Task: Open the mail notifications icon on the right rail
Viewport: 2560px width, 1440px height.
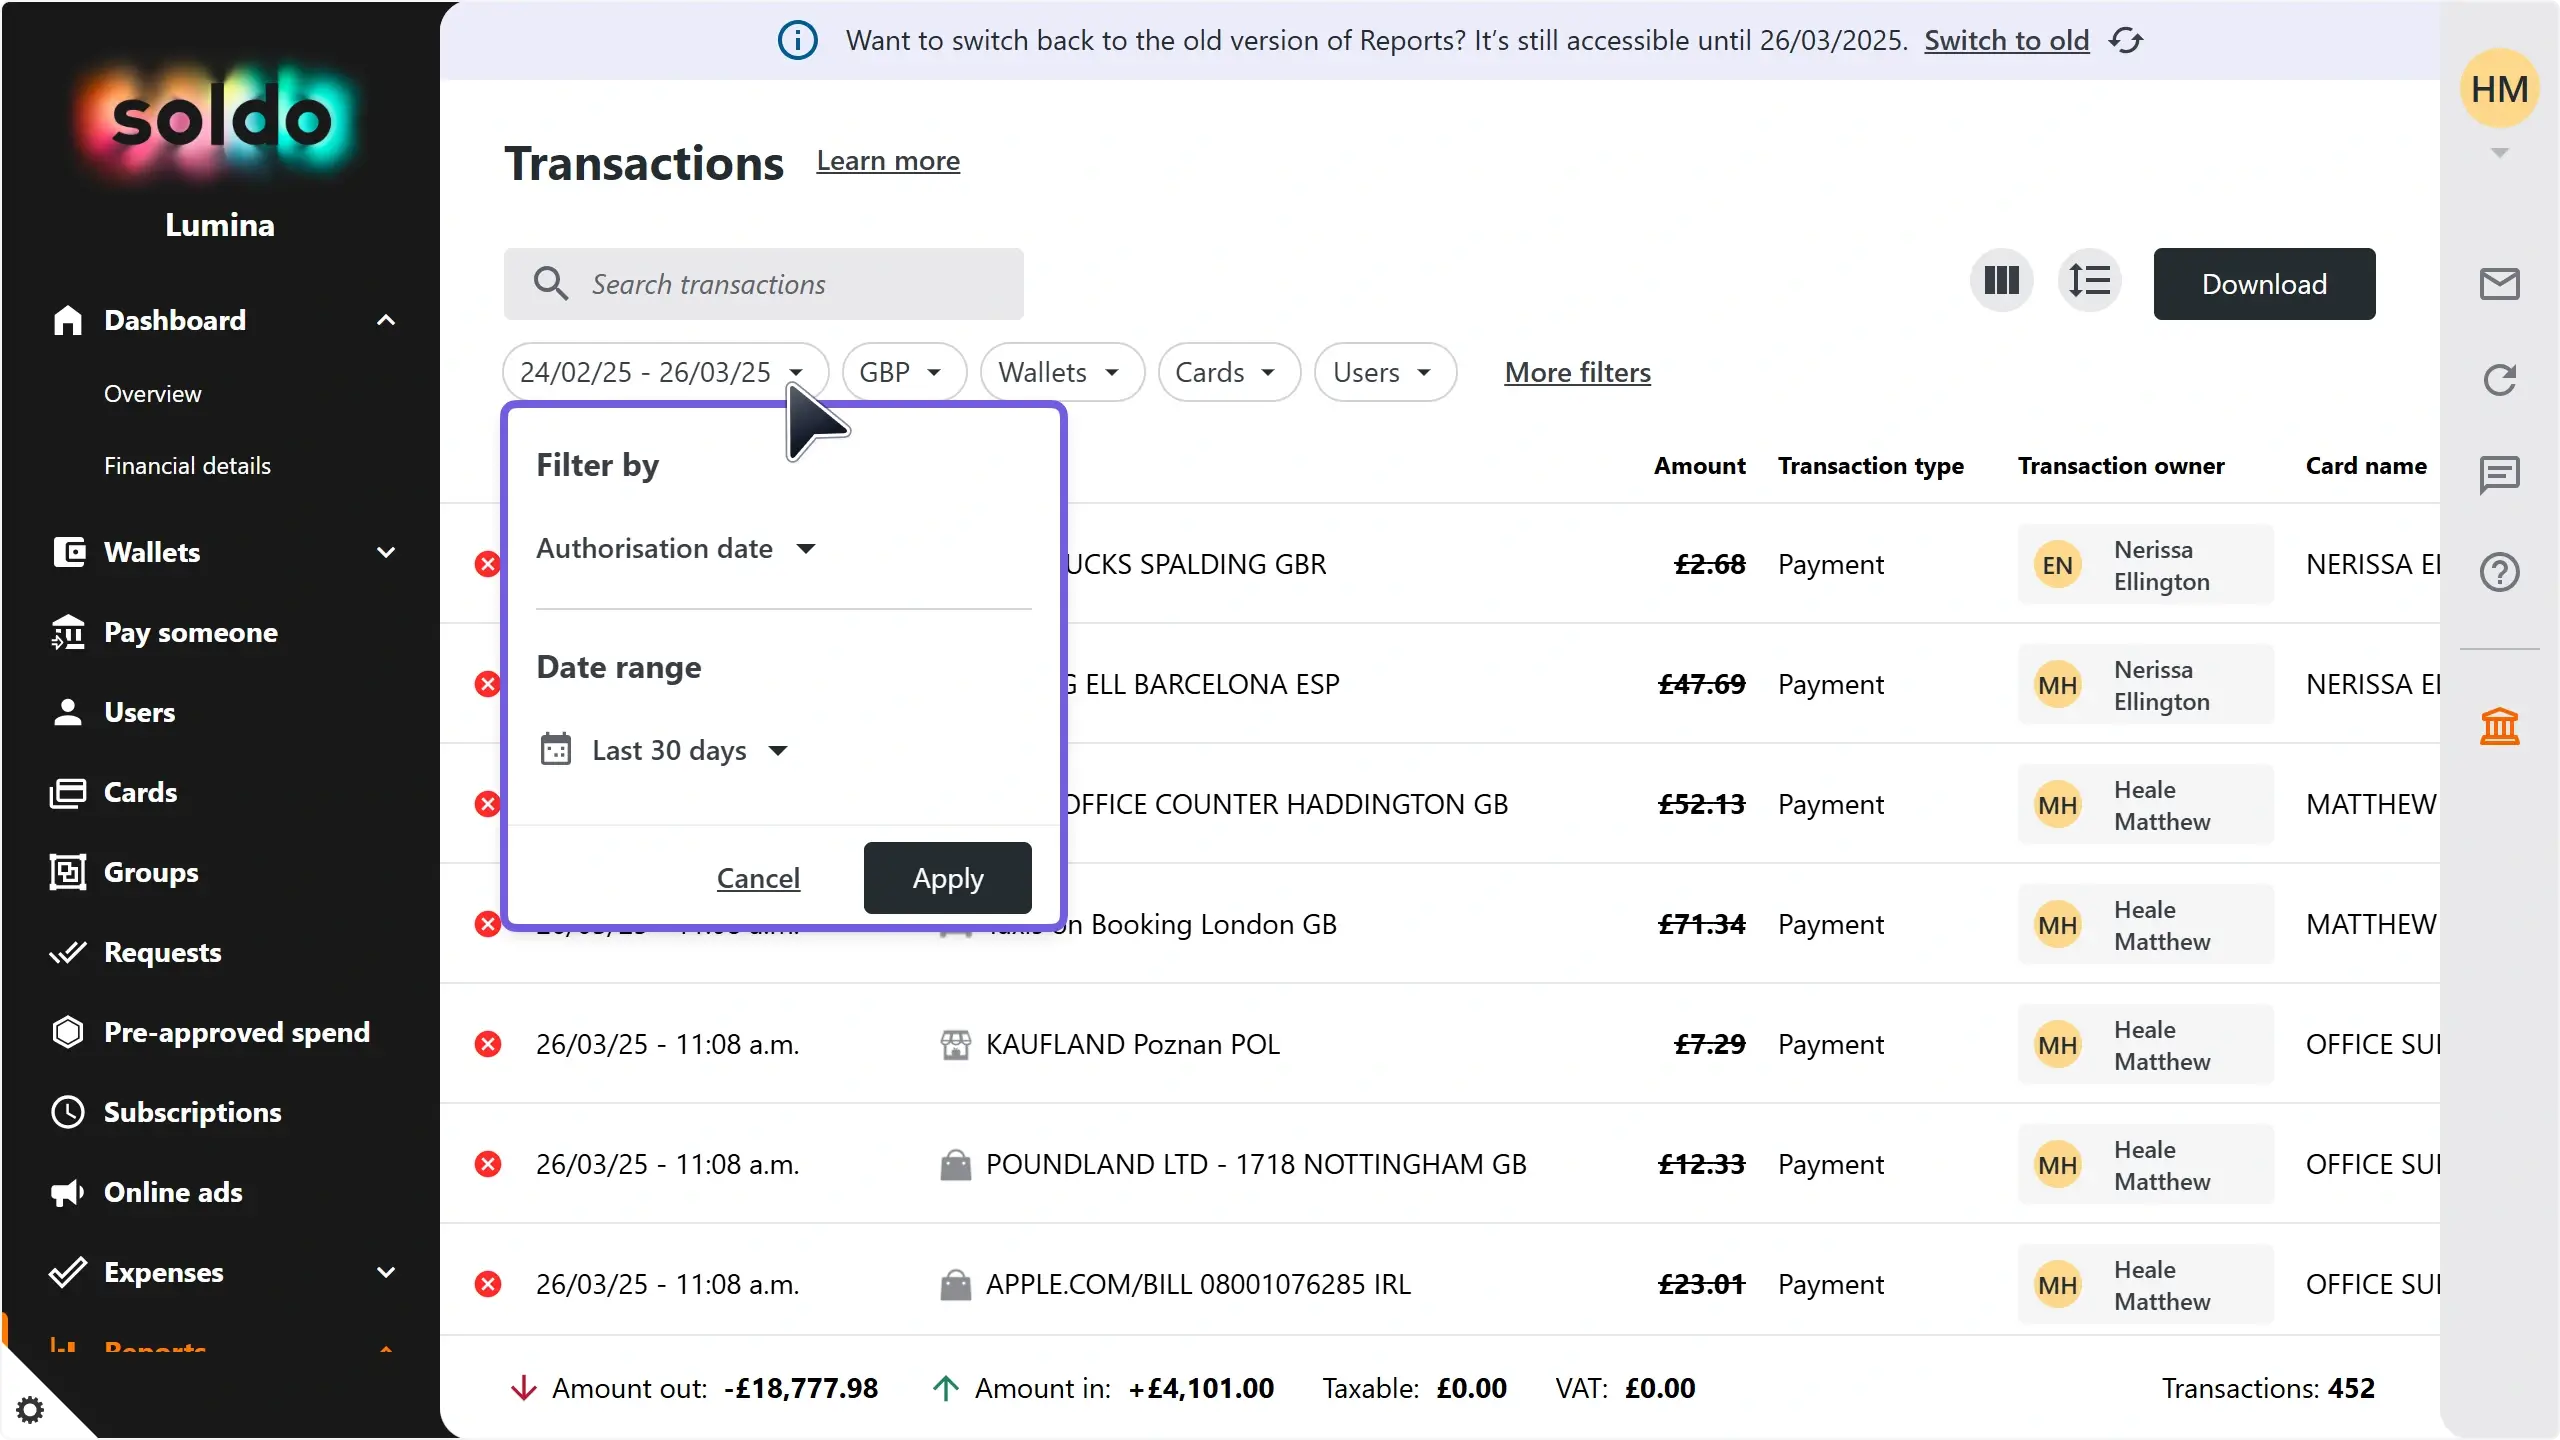Action: [2501, 283]
